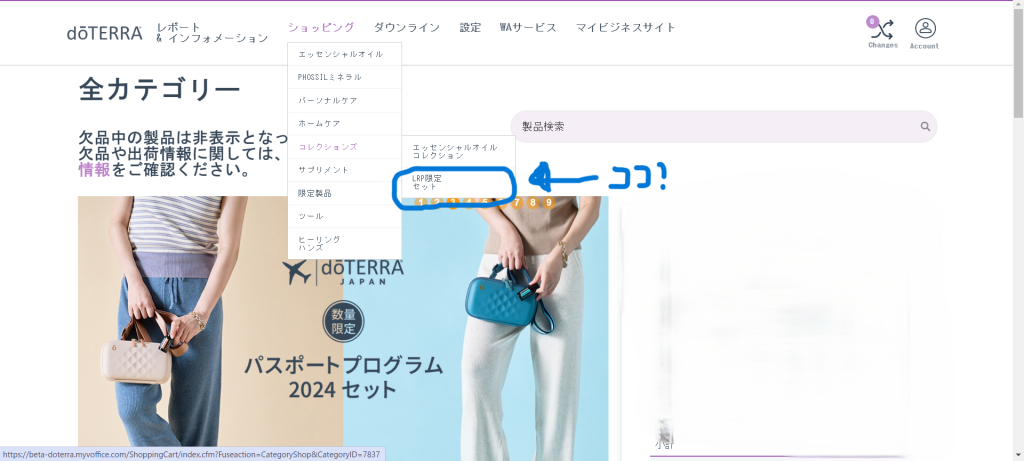Click the magnifier icon in product search
This screenshot has height=461, width=1024.
925,127
